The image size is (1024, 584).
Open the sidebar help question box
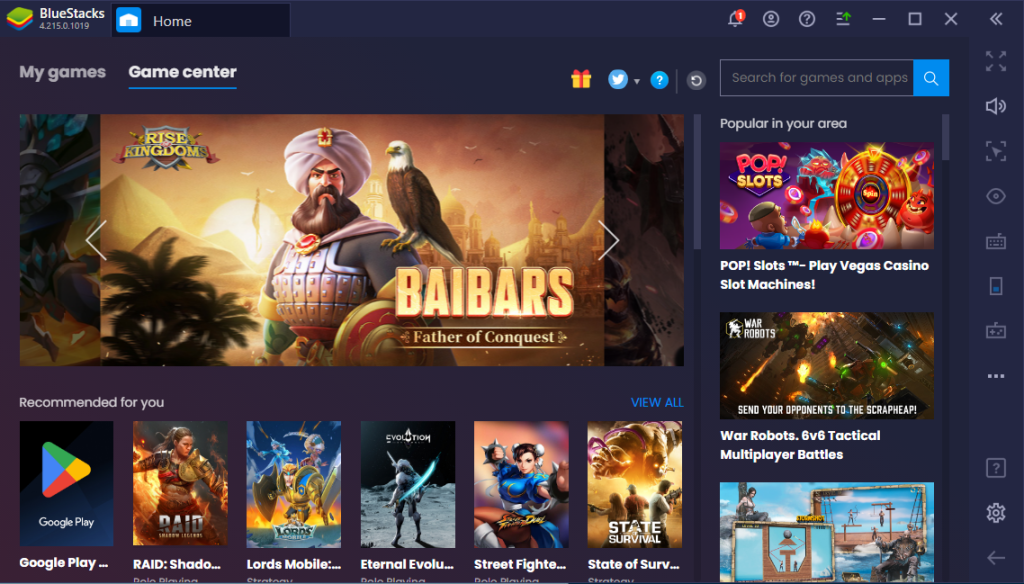[996, 468]
